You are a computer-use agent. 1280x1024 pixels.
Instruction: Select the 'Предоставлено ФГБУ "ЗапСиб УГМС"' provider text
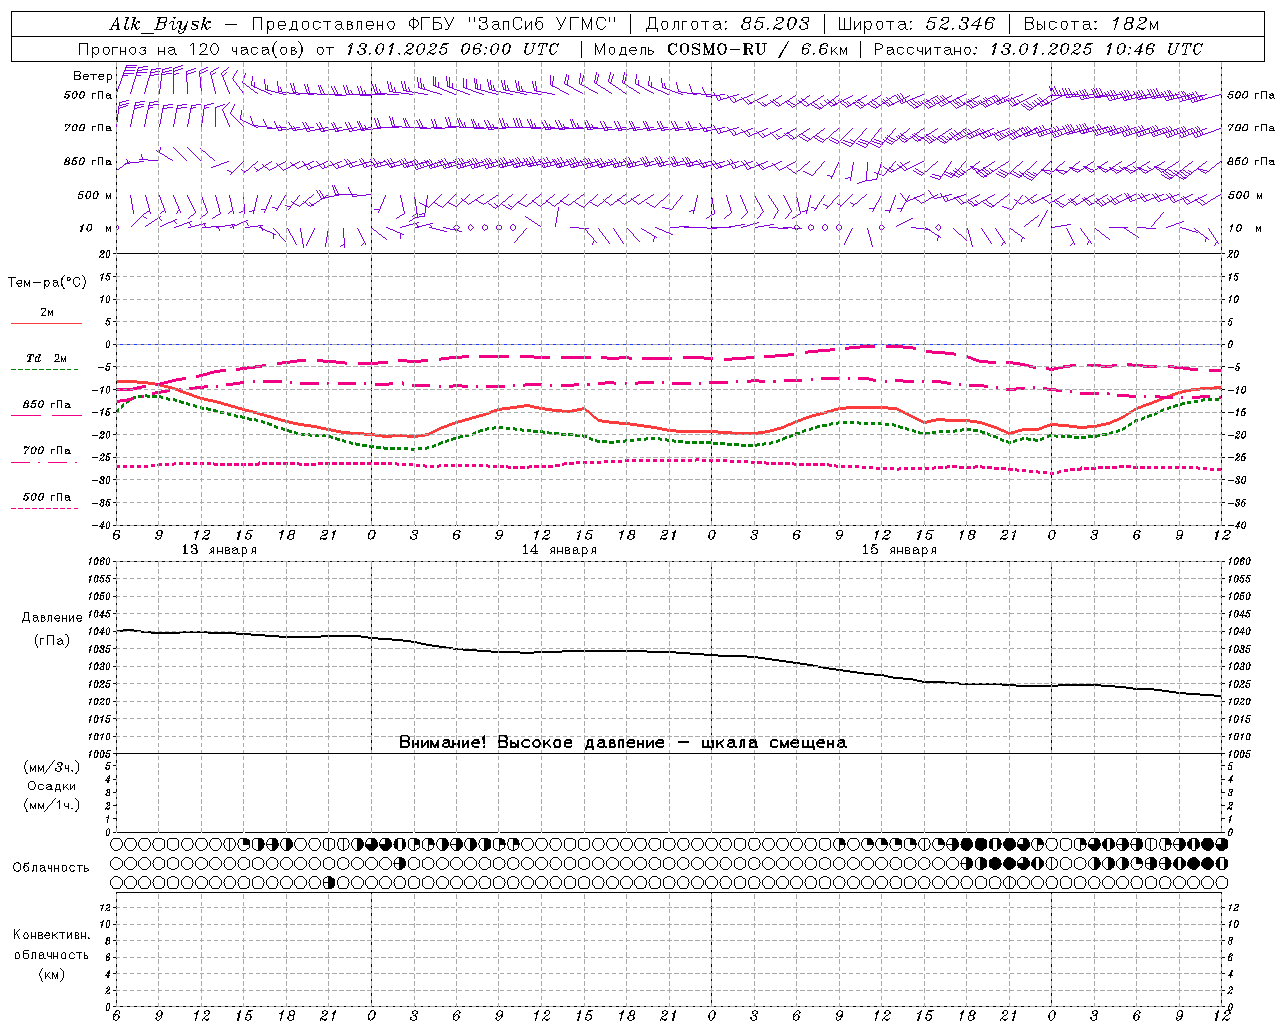point(434,25)
